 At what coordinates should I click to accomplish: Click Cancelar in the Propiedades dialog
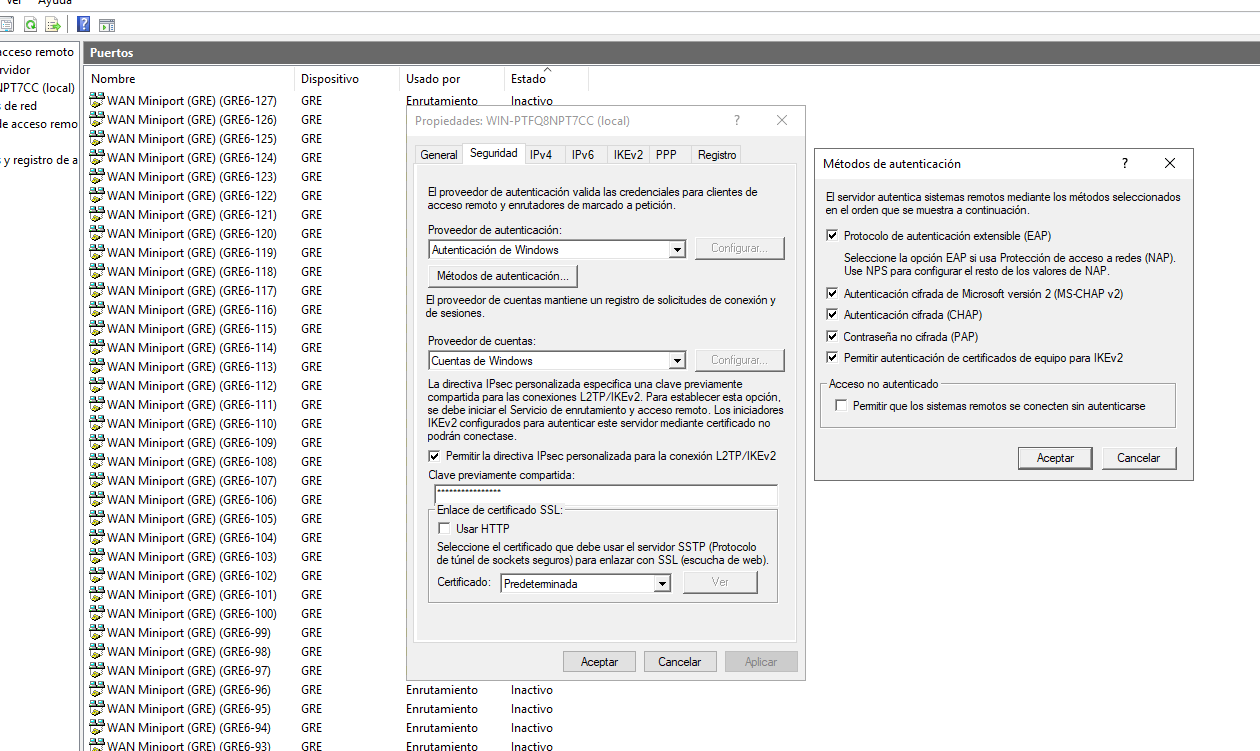(680, 662)
